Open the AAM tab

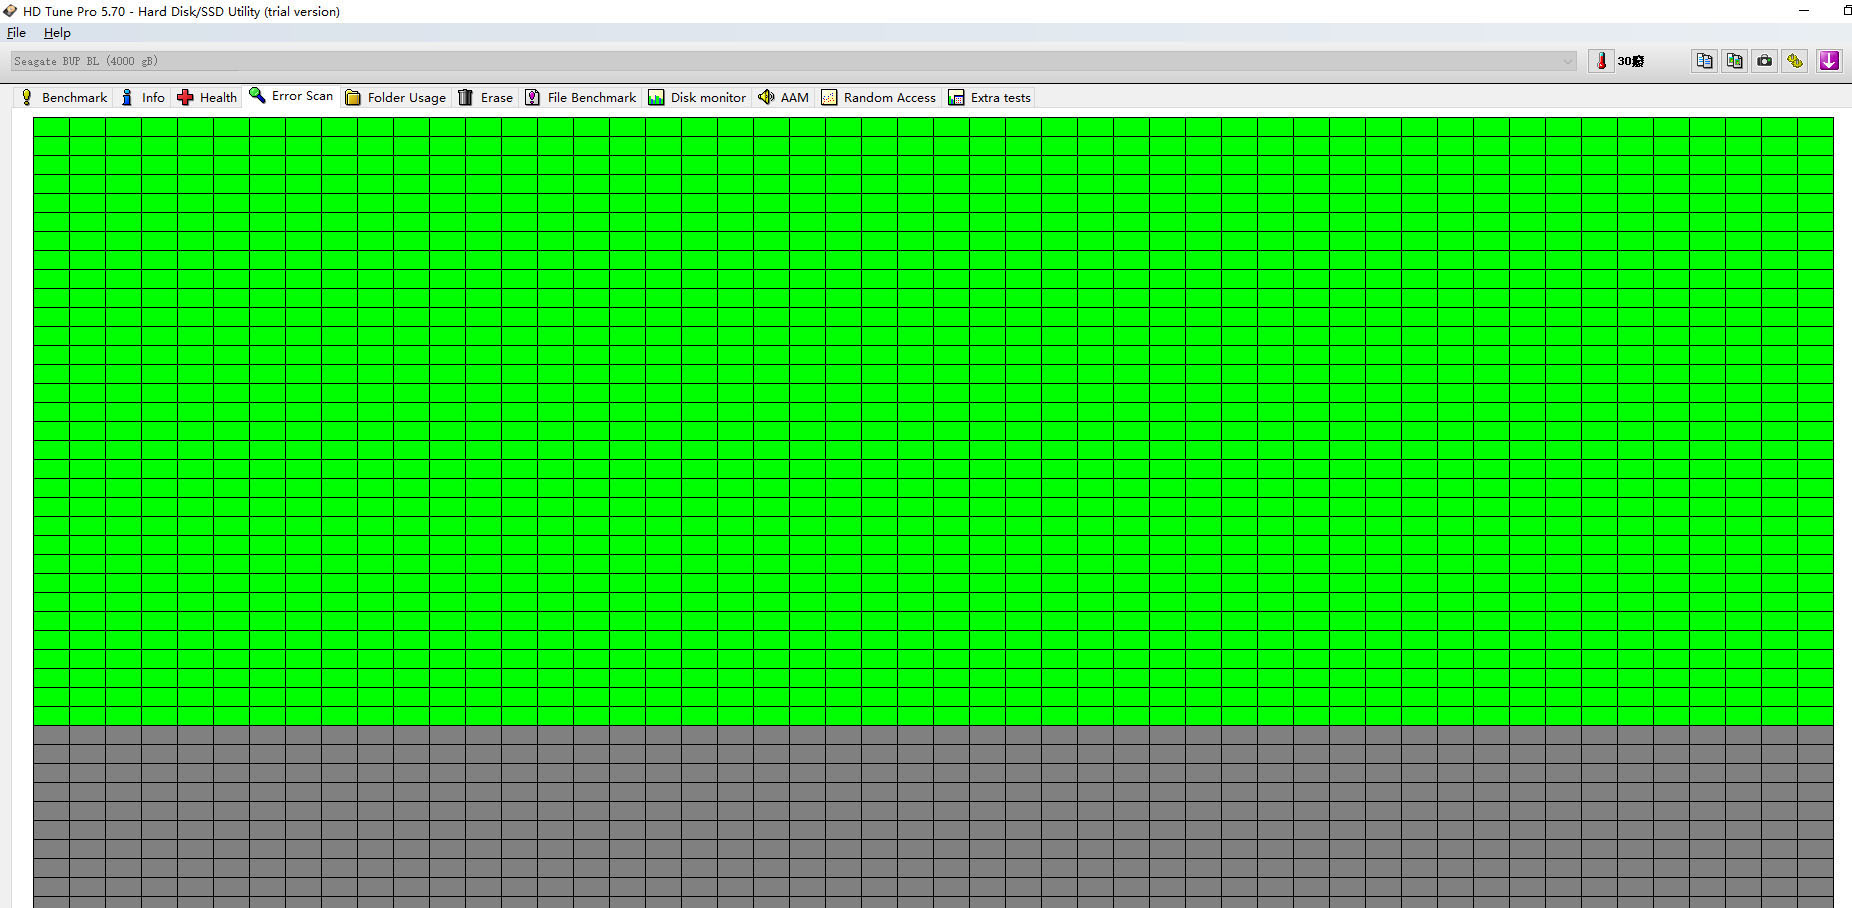[784, 97]
